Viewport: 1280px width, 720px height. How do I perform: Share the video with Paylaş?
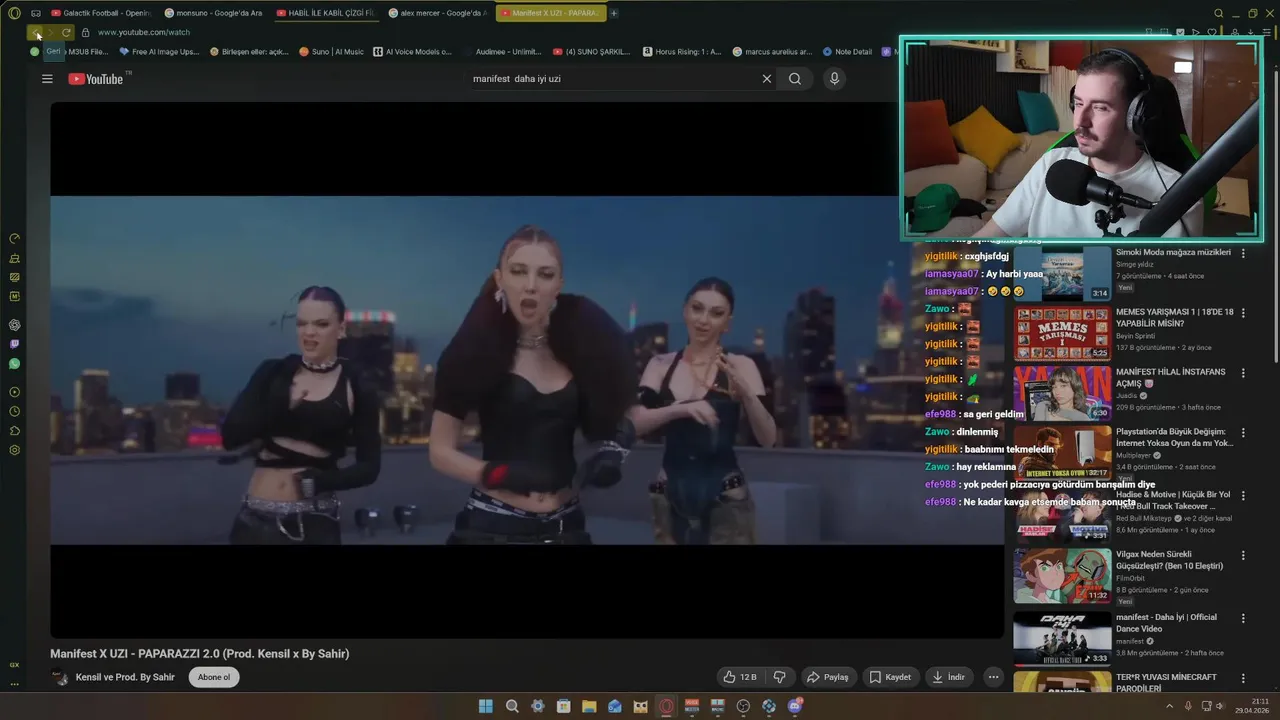pos(828,677)
